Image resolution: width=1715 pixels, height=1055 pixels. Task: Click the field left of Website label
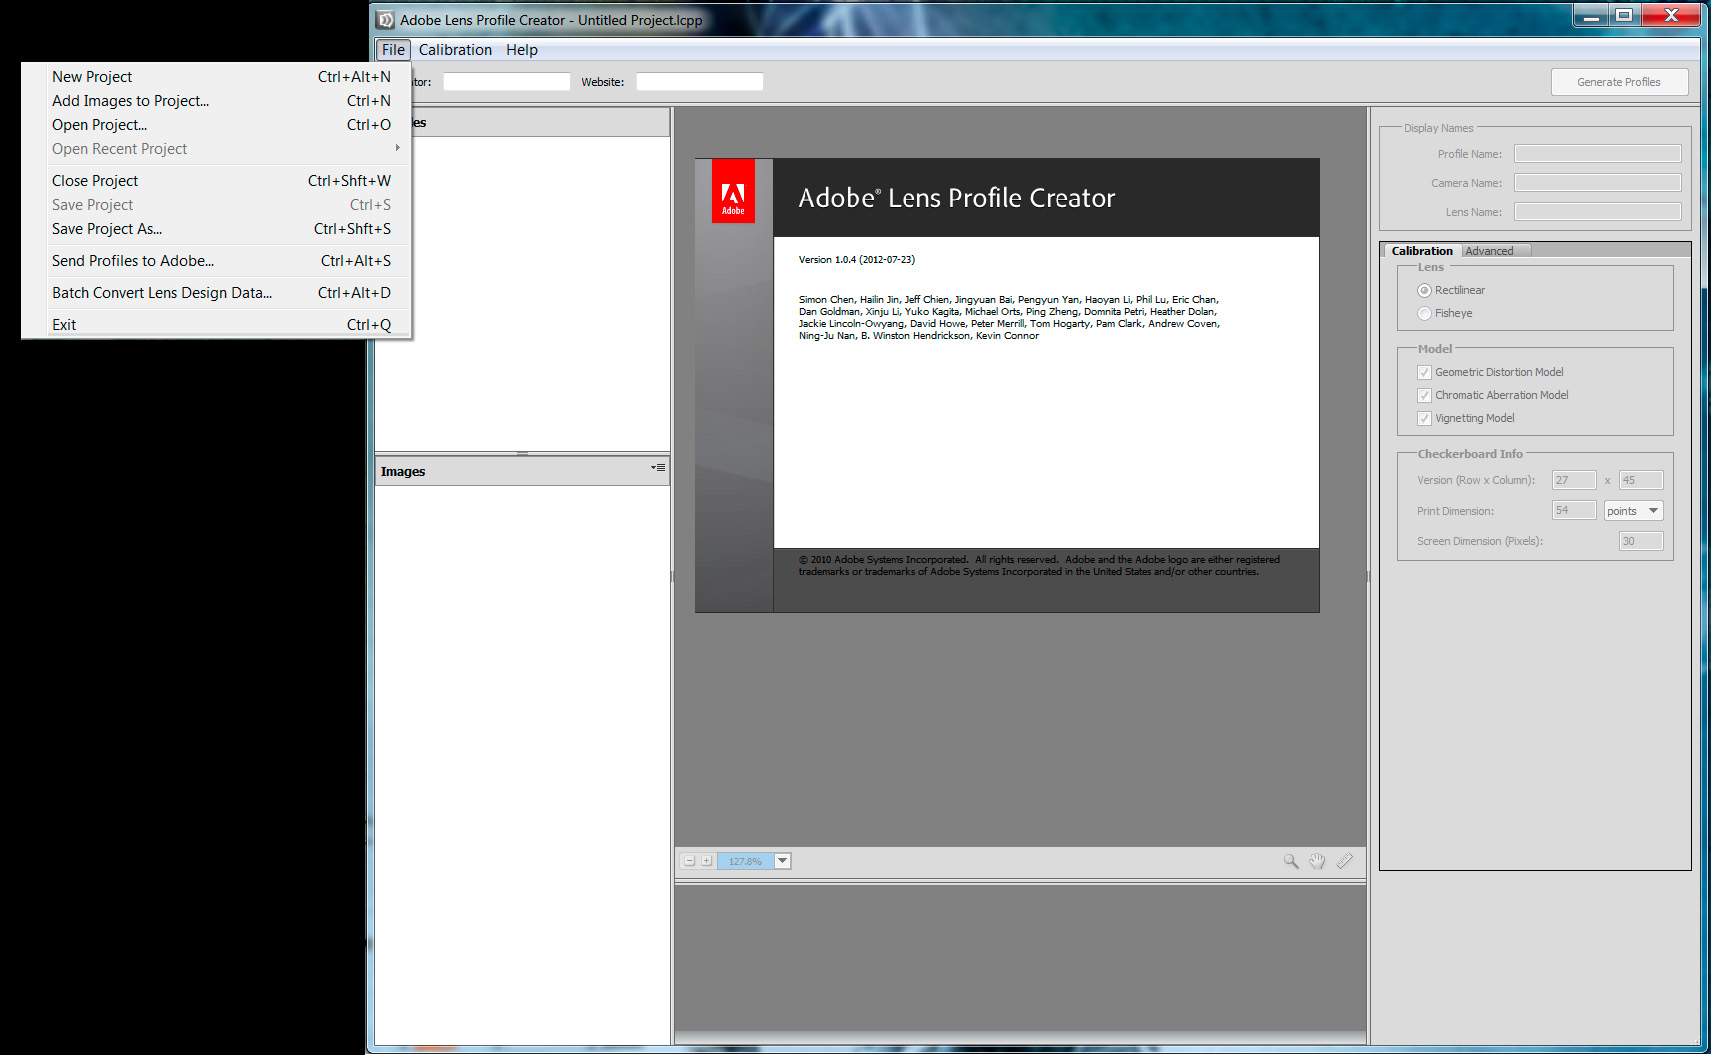(x=506, y=82)
